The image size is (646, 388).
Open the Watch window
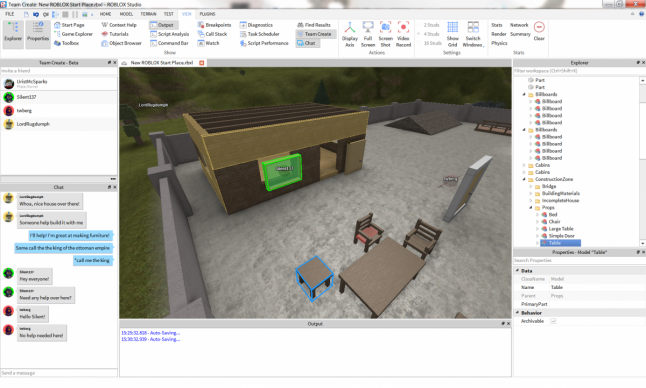(x=208, y=43)
